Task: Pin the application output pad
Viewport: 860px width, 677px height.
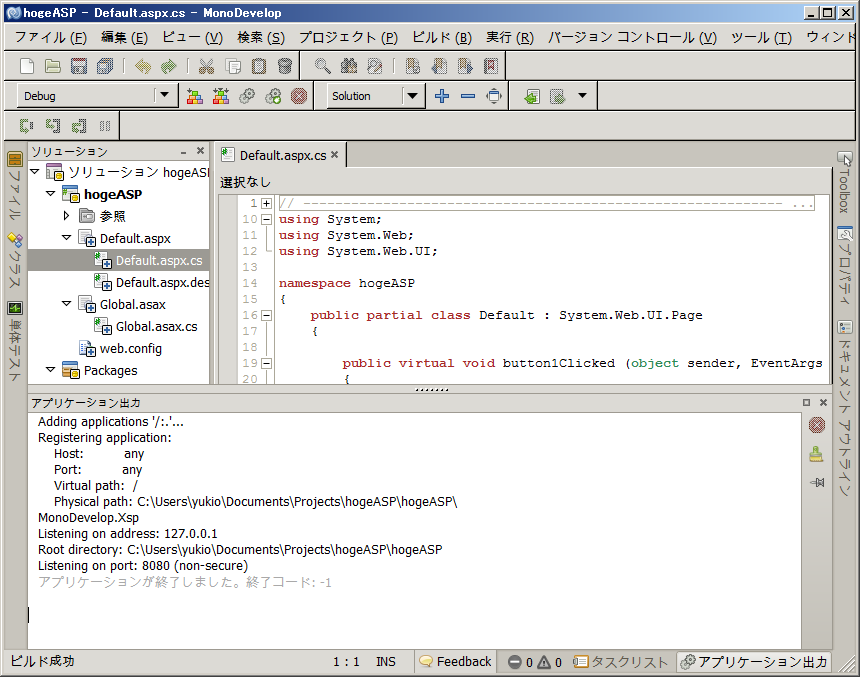Action: click(816, 482)
